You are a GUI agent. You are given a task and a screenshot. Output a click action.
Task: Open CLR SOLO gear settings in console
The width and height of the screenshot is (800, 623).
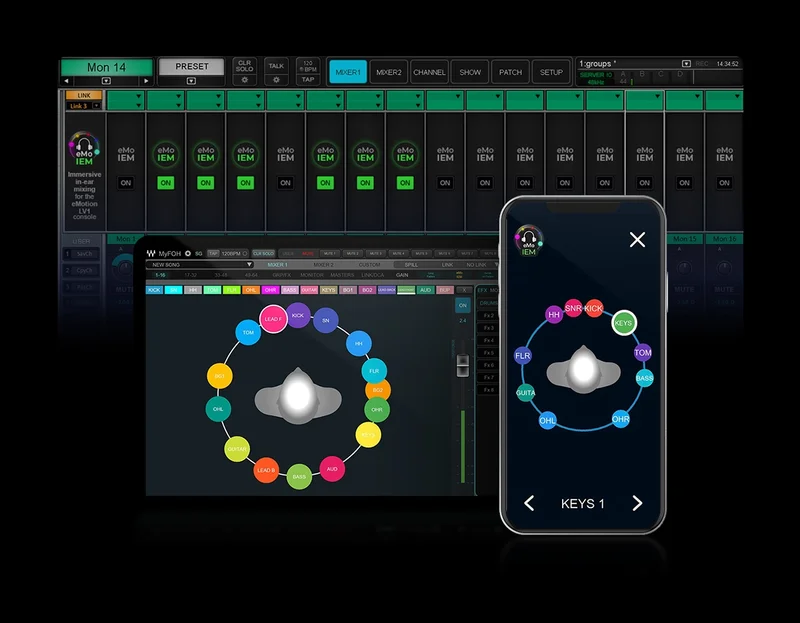(244, 80)
